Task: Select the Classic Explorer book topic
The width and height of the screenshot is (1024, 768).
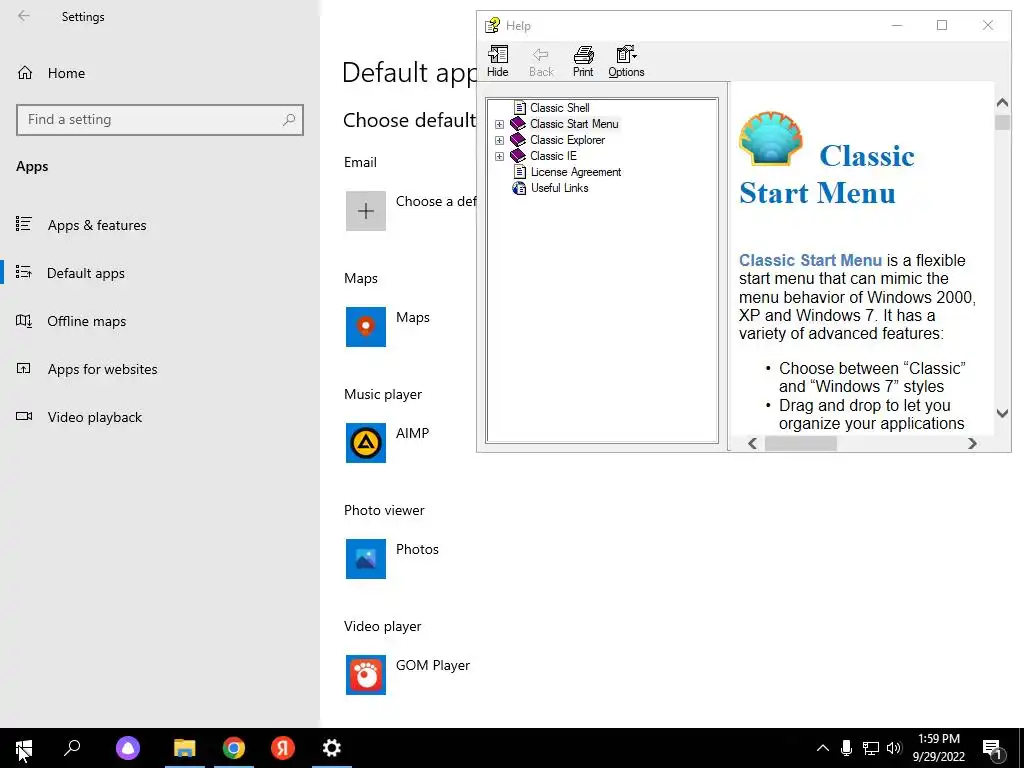Action: [568, 140]
